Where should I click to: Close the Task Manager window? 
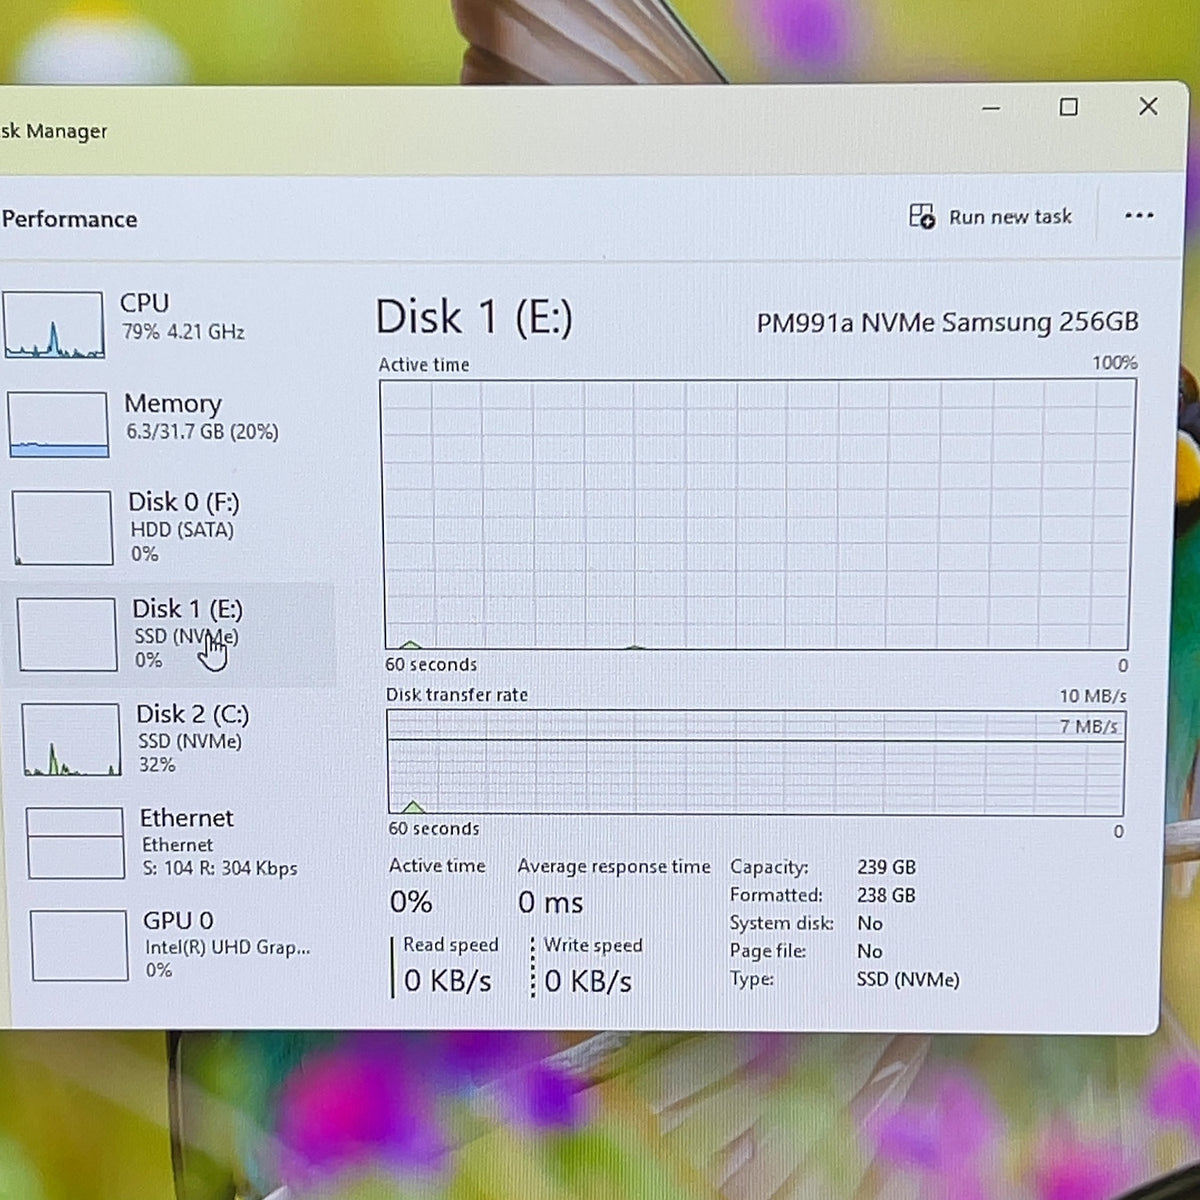coord(1148,106)
